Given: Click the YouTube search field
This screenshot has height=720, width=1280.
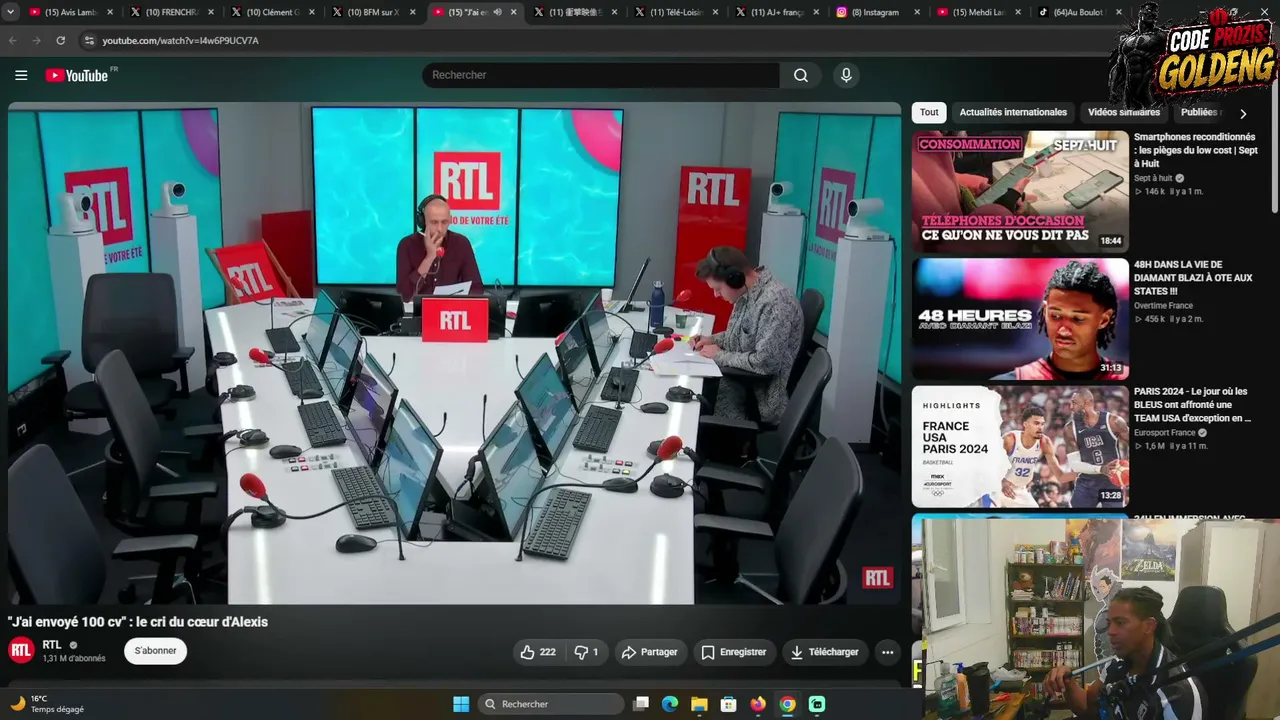Looking at the screenshot, I should coord(601,75).
